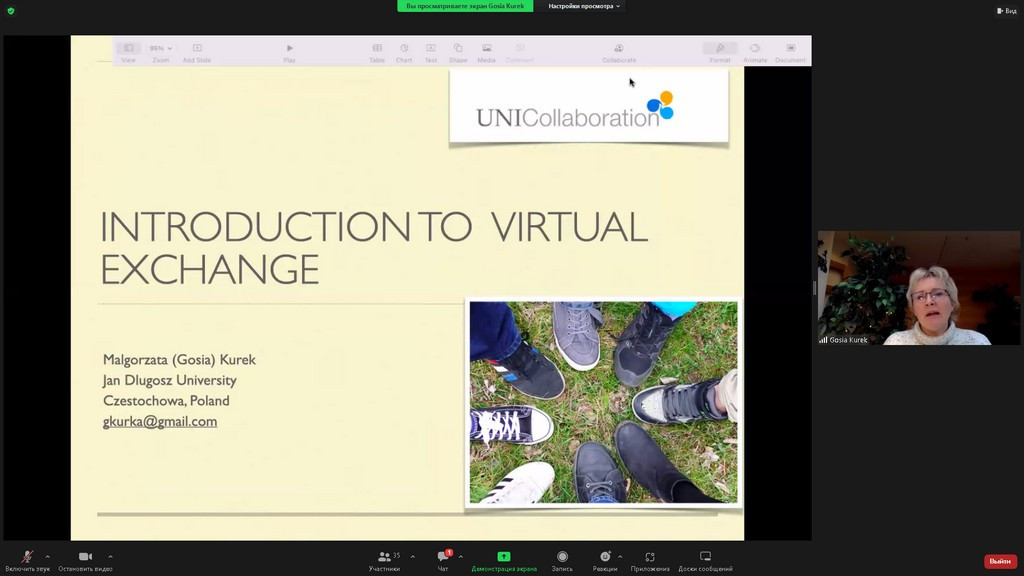
Task: Open the Чат chat panel
Action: [443, 558]
